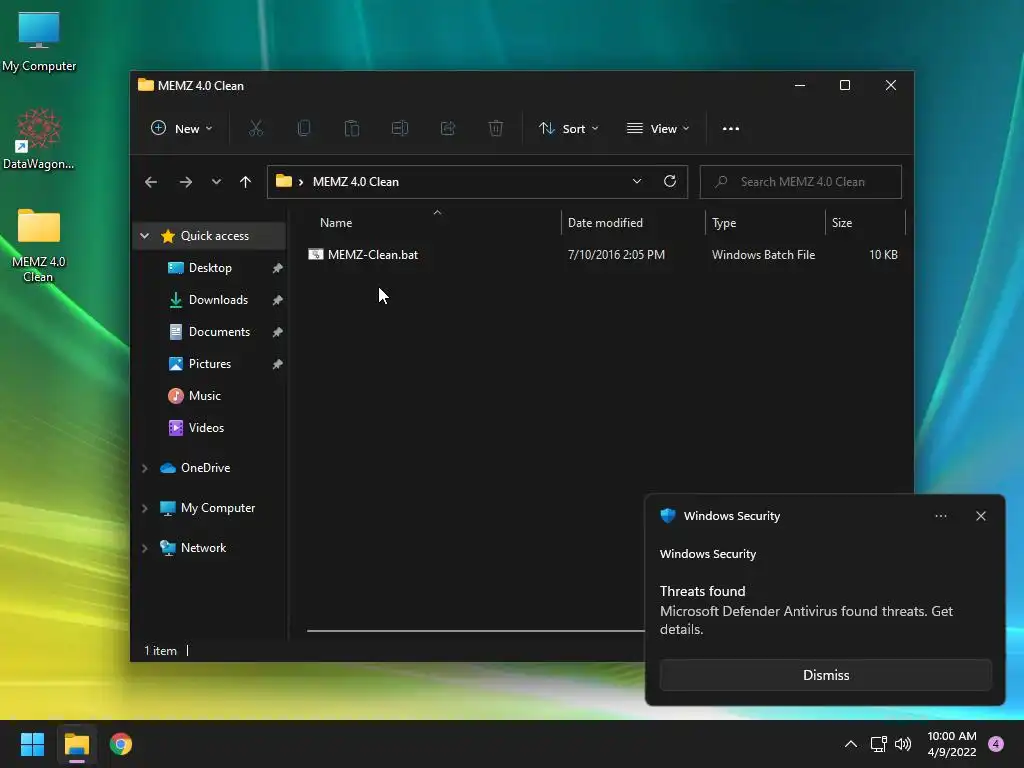
Task: Go back with the left arrow
Action: coord(151,182)
